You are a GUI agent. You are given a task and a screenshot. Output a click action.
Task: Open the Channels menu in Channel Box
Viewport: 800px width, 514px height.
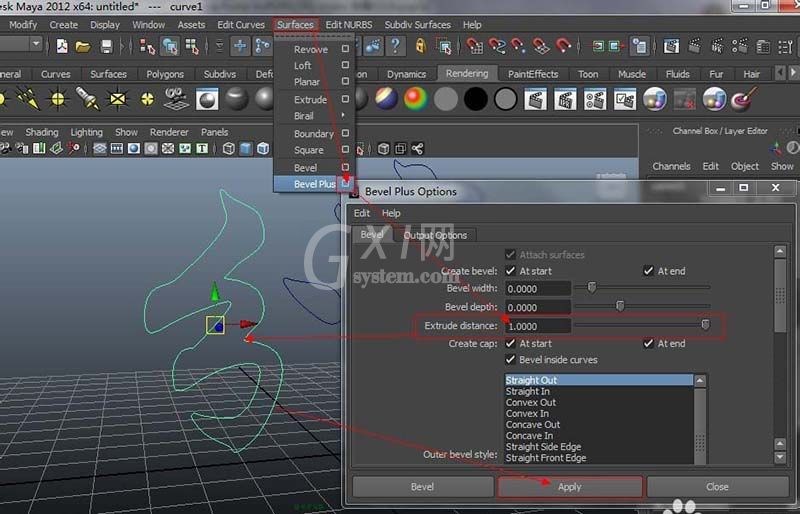point(671,166)
